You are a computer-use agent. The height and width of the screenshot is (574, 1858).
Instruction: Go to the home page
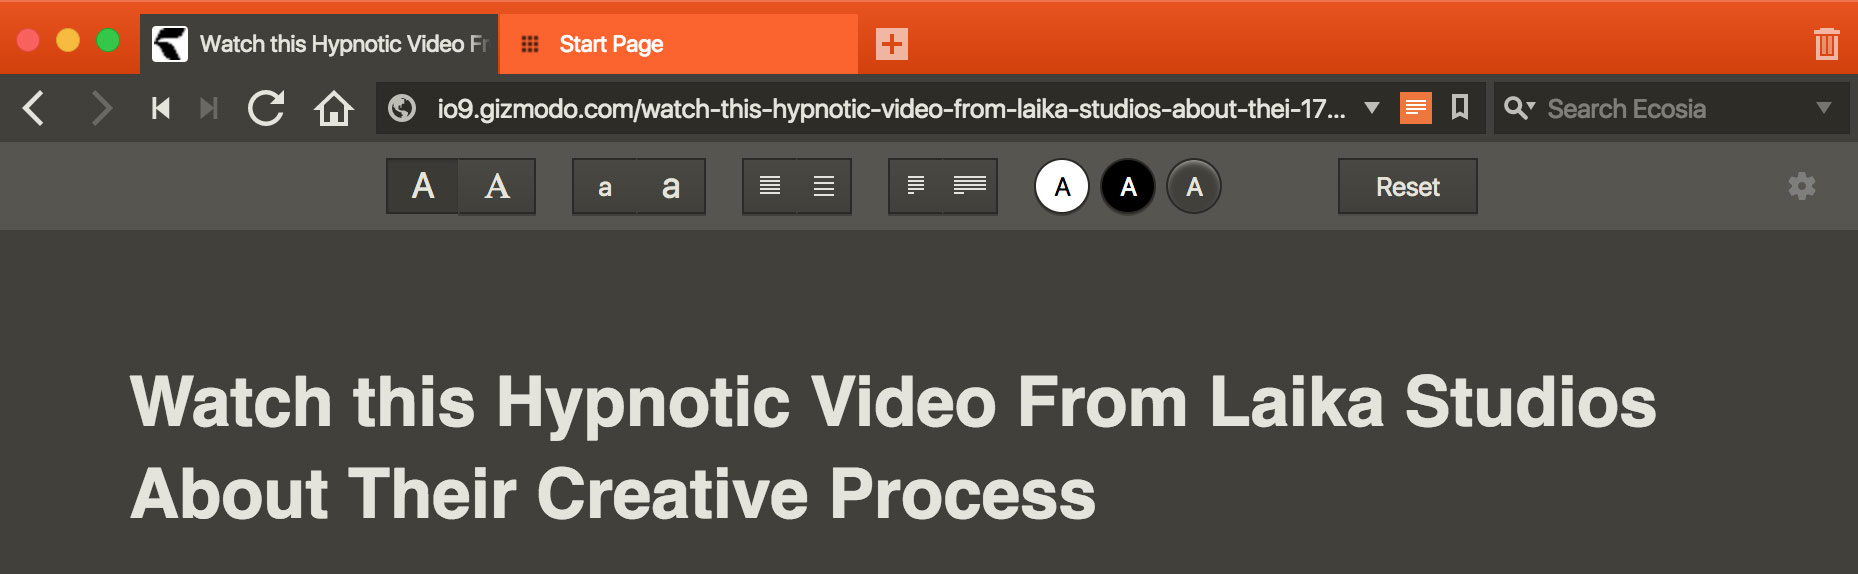coord(334,108)
